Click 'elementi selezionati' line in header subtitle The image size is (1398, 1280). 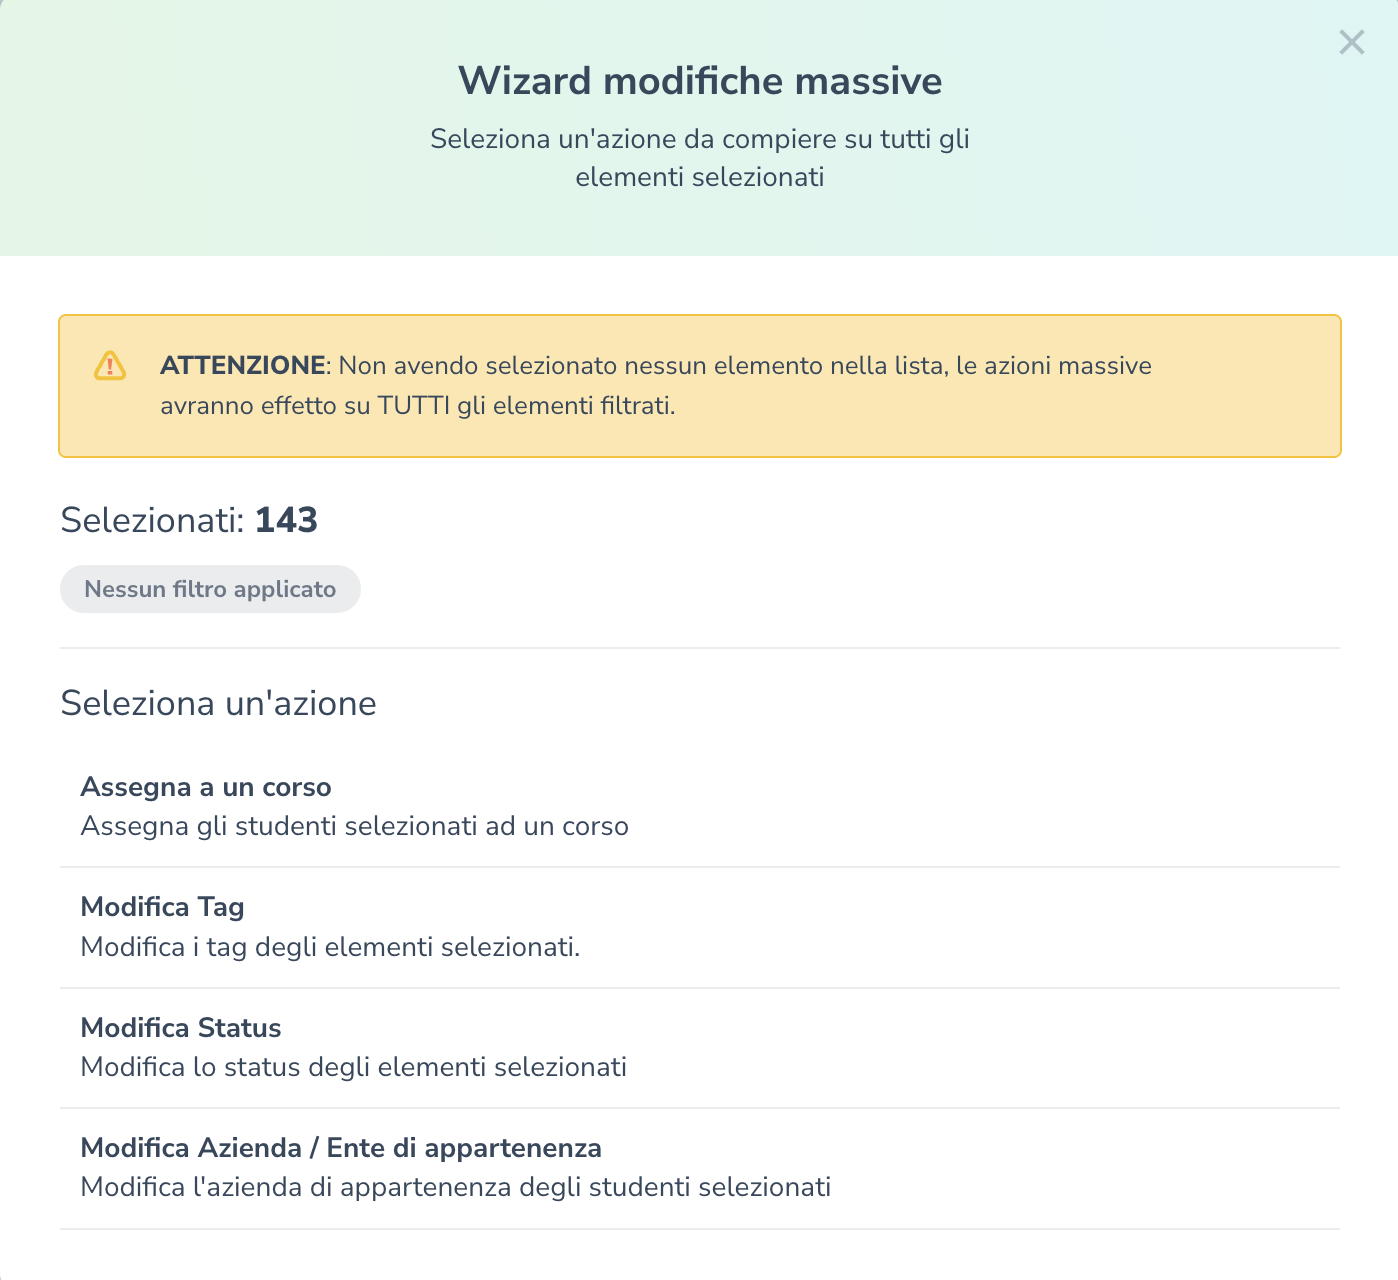pyautogui.click(x=700, y=178)
